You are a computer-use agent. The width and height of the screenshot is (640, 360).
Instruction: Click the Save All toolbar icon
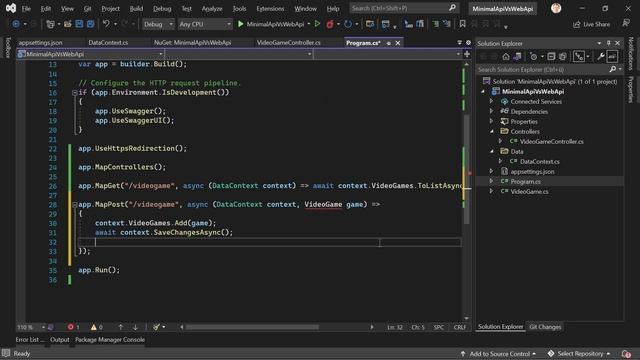tap(90, 24)
